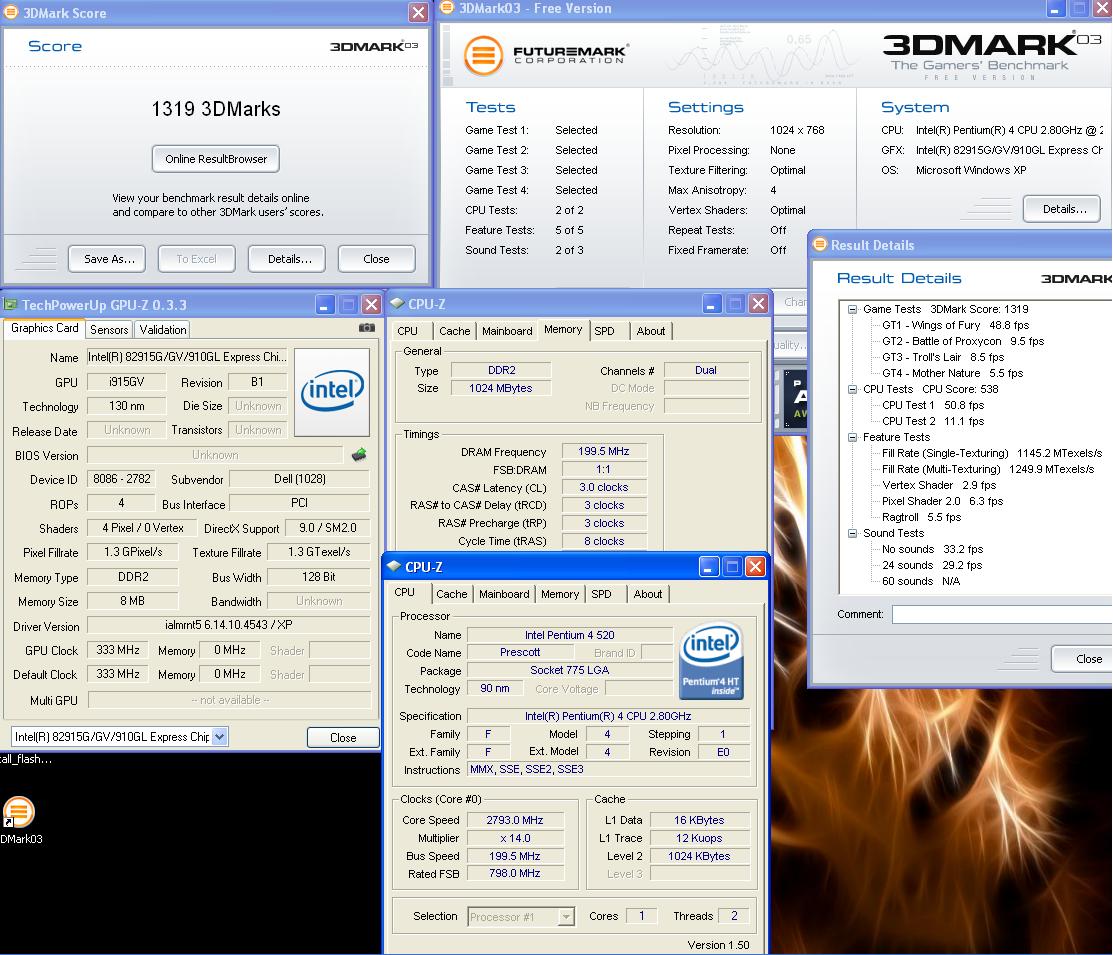Click the GPU-Z screenshot camera icon
The image size is (1113, 955).
[367, 327]
